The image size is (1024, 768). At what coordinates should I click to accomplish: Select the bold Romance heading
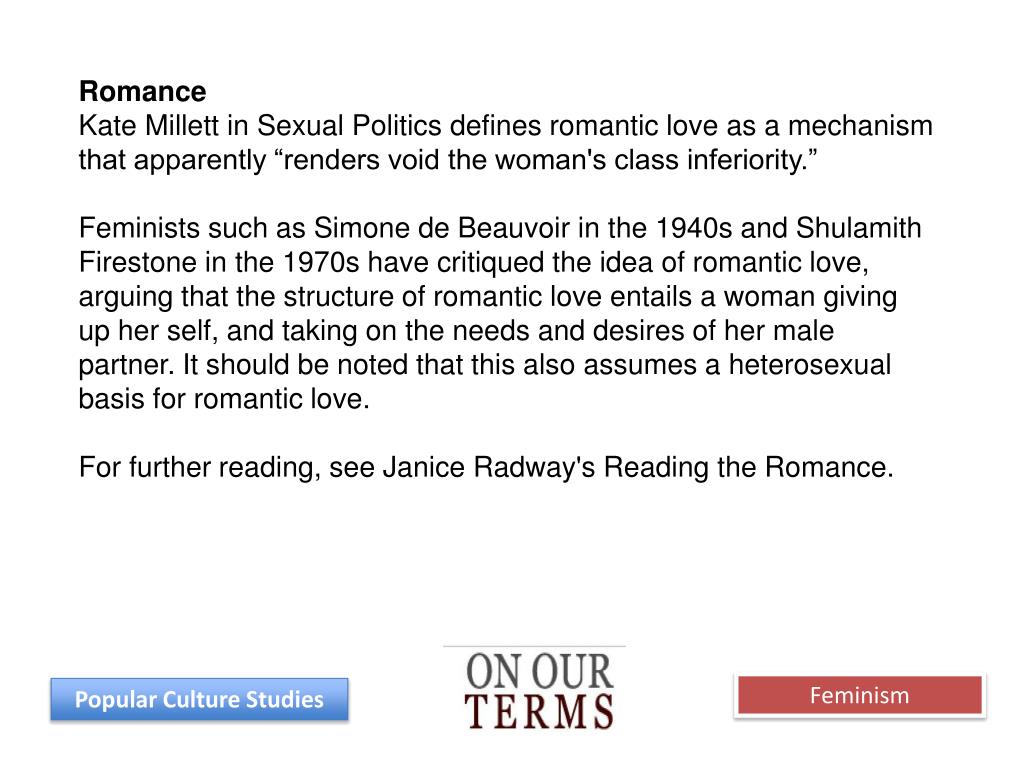(x=142, y=91)
